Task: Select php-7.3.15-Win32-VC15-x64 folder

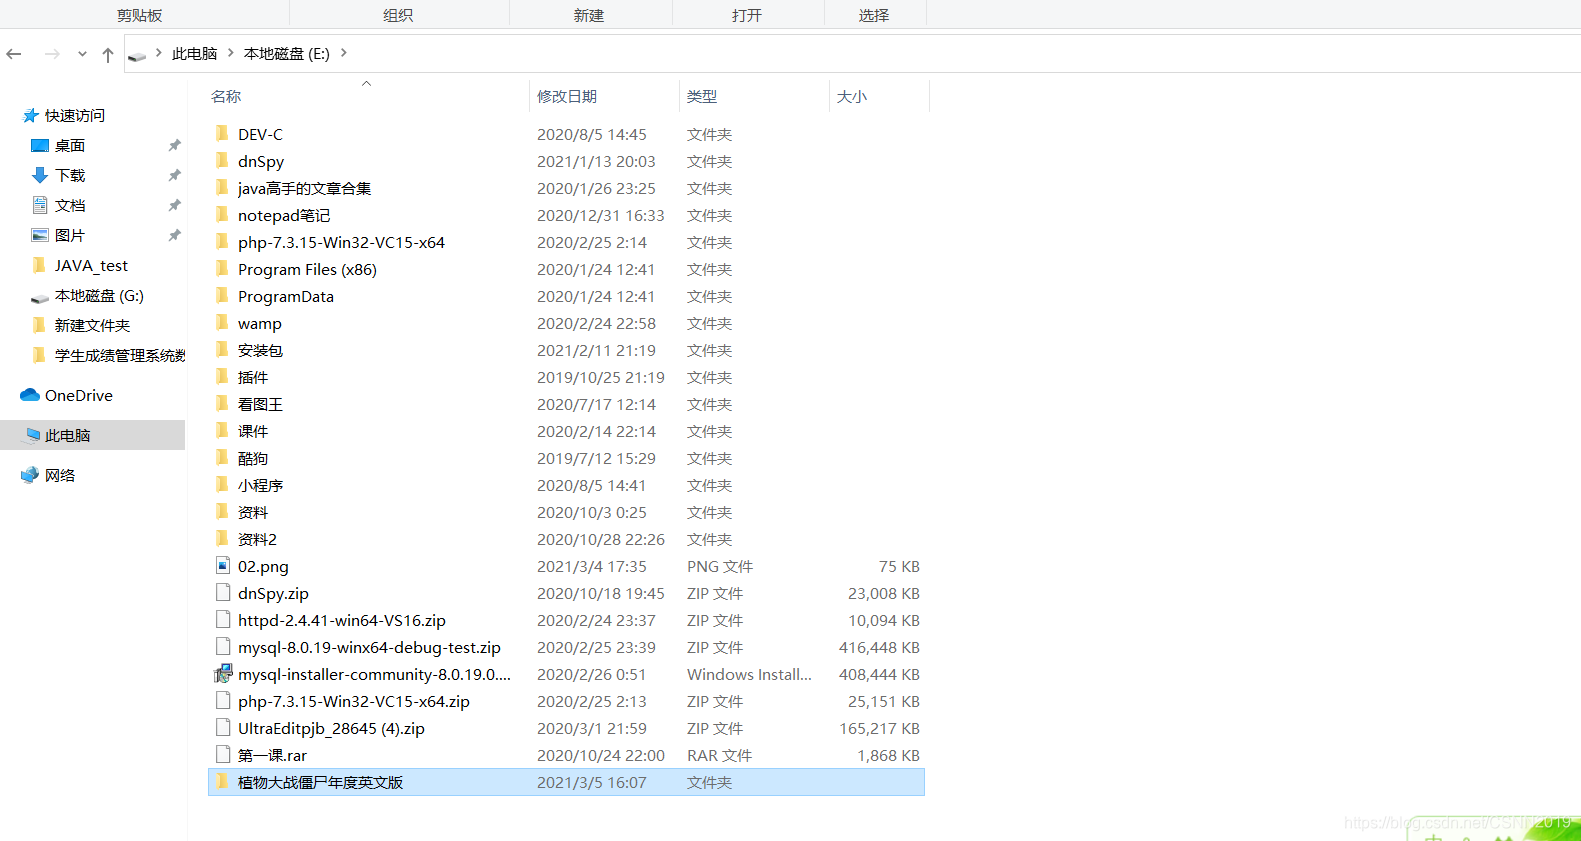Action: (x=341, y=243)
